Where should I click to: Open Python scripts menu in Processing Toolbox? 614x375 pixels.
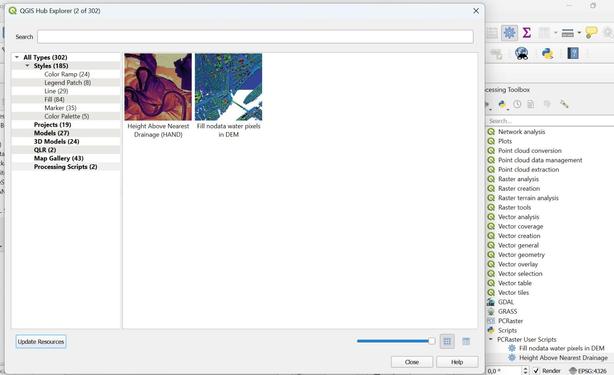coord(502,105)
